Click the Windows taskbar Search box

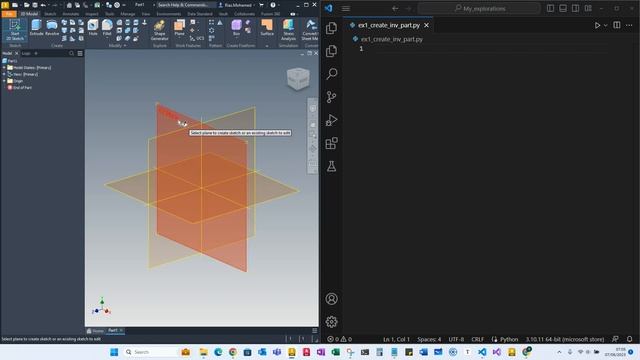pos(151,352)
